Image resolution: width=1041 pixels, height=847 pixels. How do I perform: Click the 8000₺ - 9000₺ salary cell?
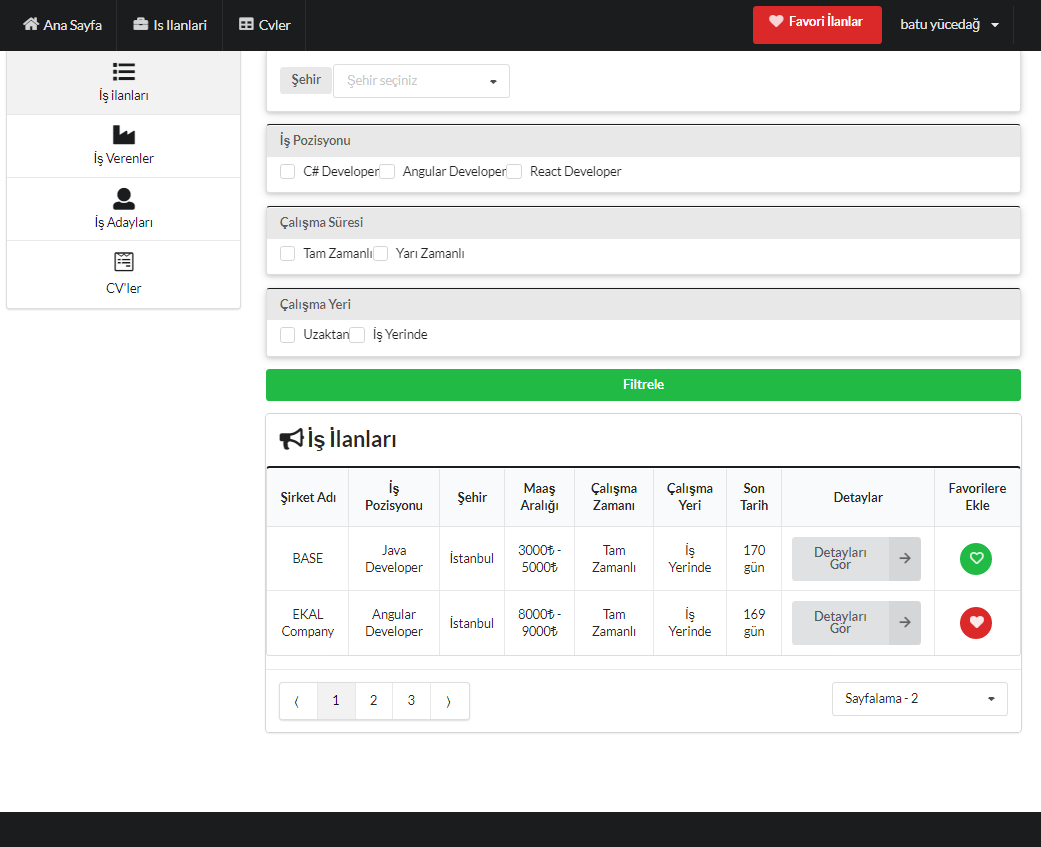pyautogui.click(x=539, y=623)
